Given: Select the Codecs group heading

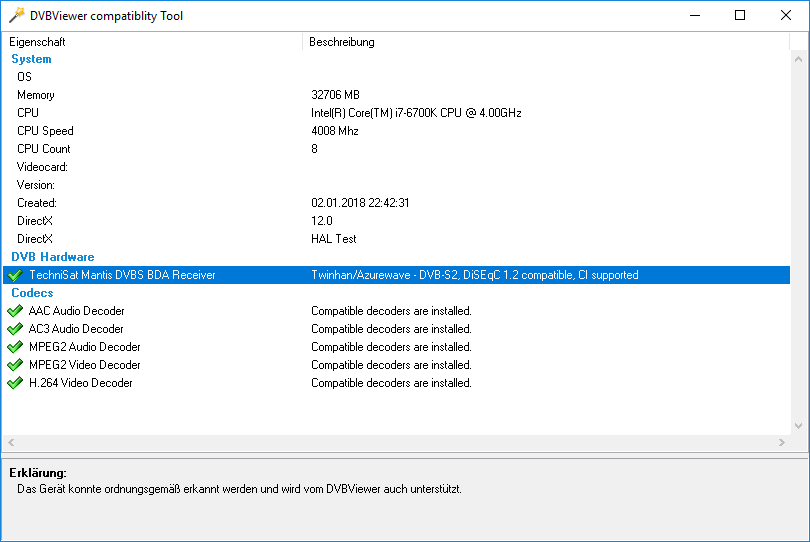Looking at the screenshot, I should click(32, 293).
